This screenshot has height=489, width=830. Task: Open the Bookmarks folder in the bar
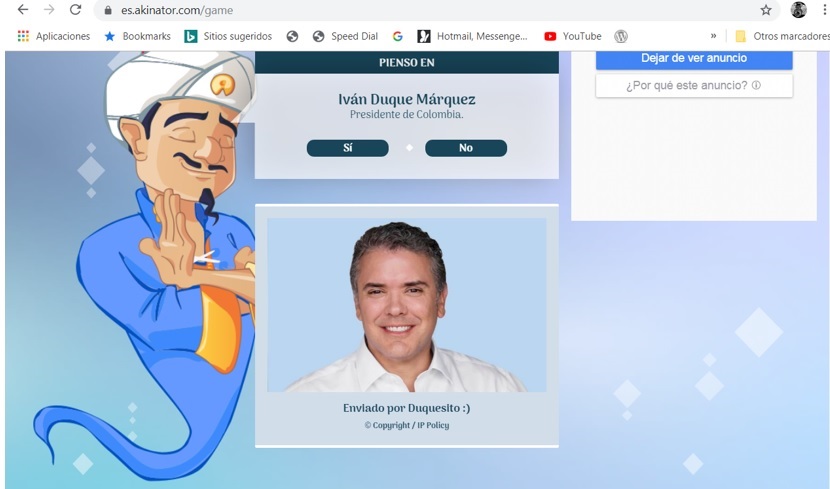point(138,36)
